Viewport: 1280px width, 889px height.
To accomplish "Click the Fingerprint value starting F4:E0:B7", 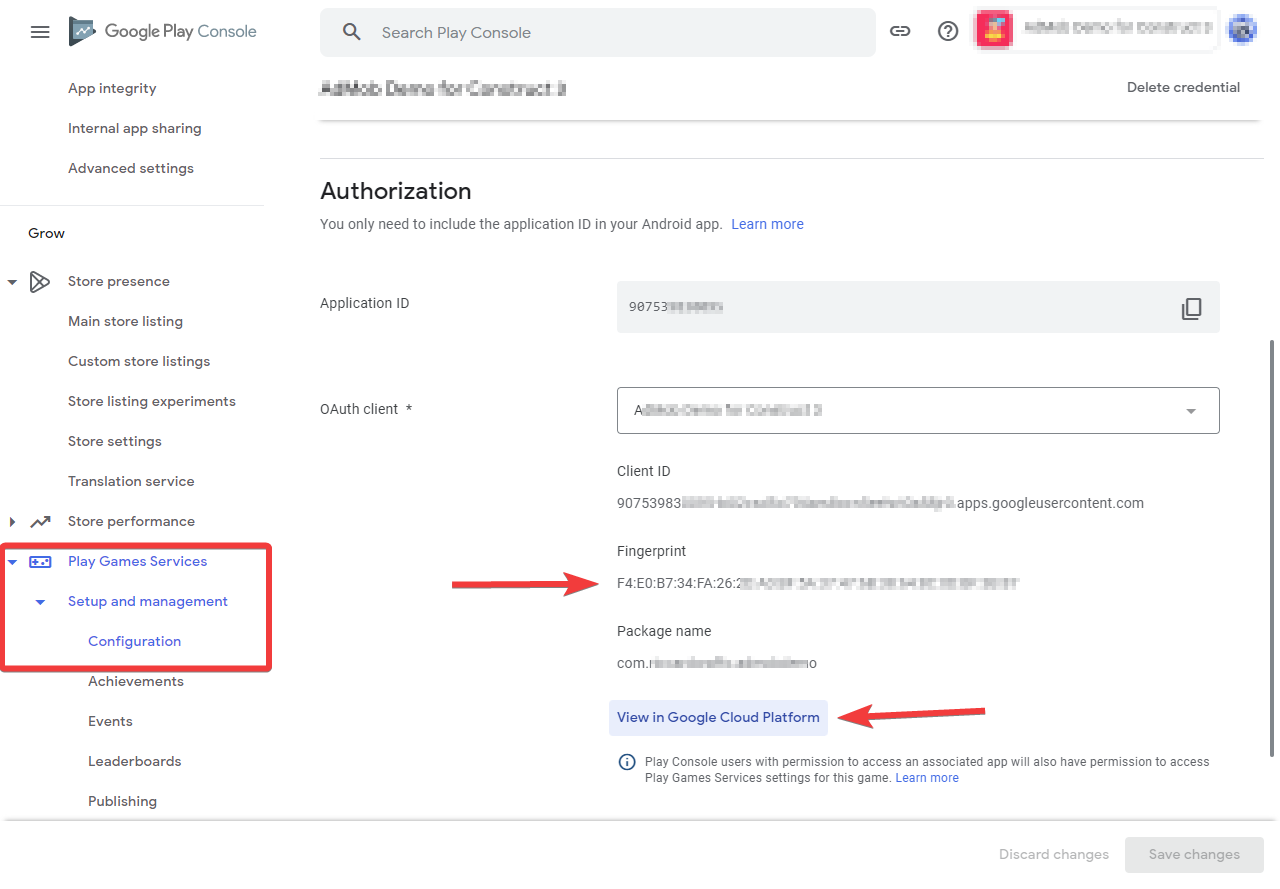I will tap(817, 583).
